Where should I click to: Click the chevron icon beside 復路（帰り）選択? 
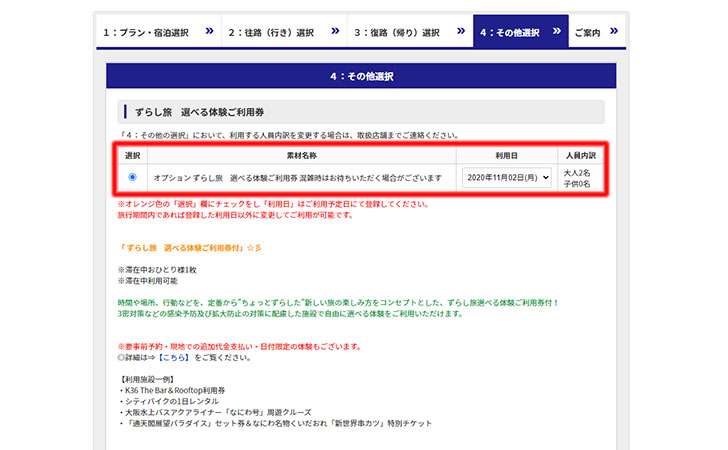461,31
